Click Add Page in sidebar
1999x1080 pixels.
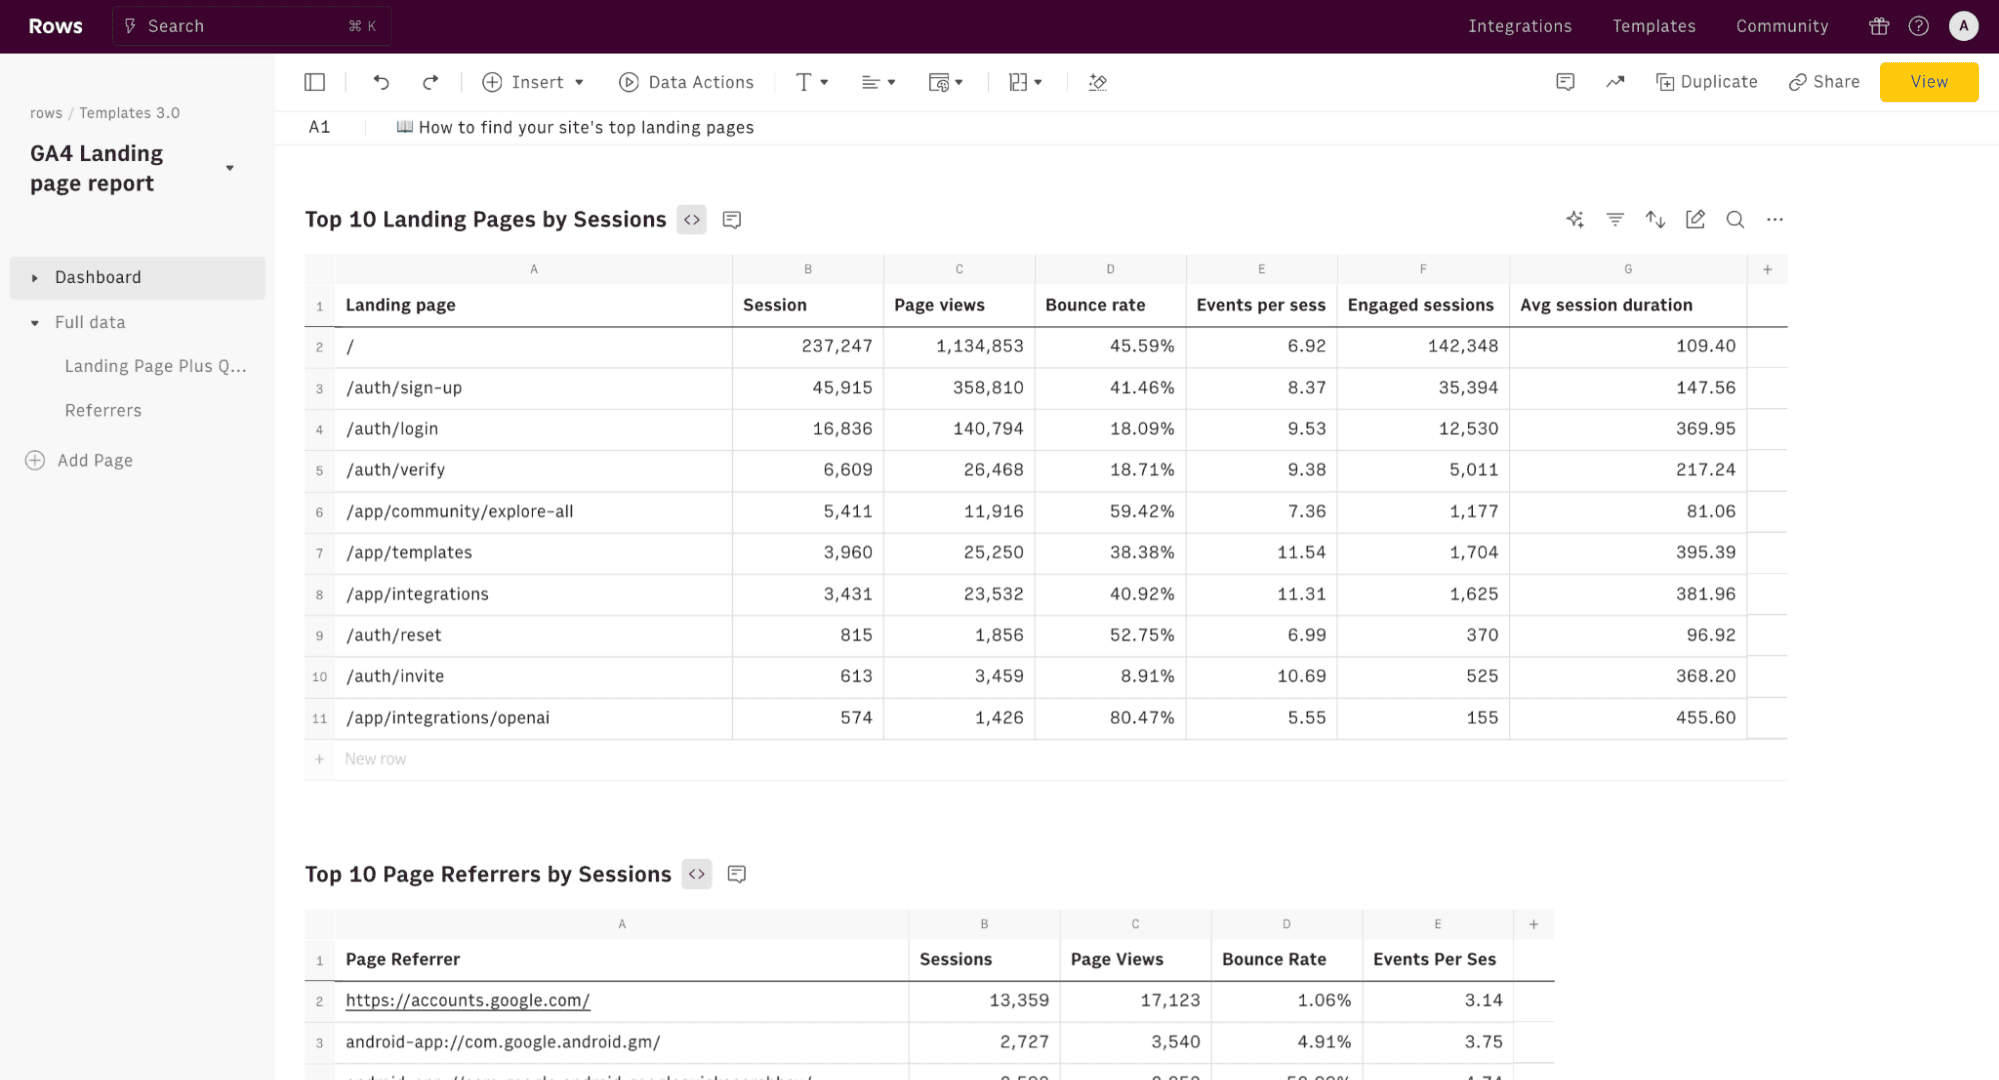pyautogui.click(x=79, y=460)
